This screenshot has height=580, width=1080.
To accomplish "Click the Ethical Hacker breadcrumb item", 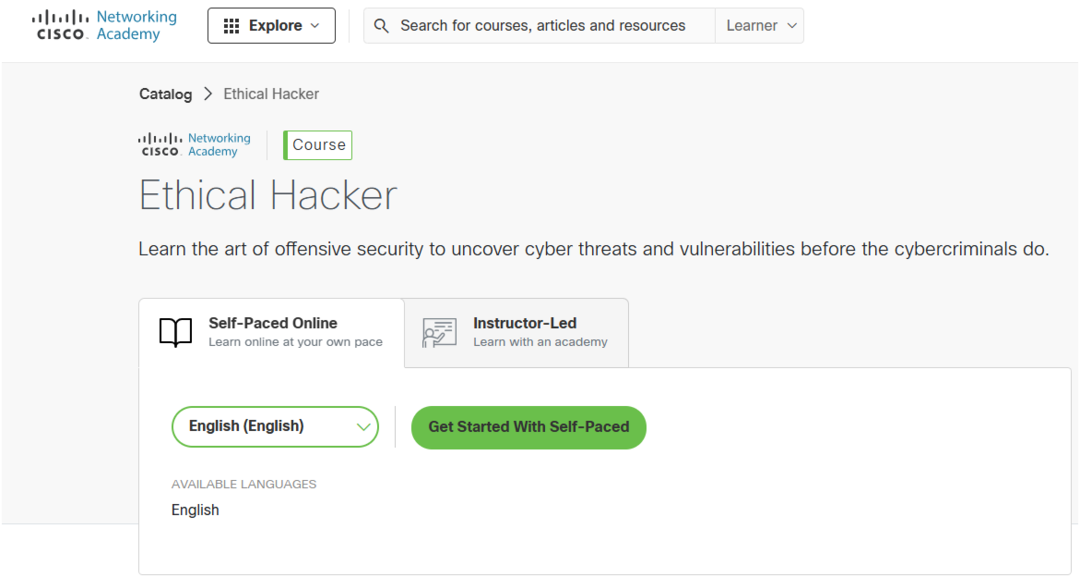I will (271, 94).
